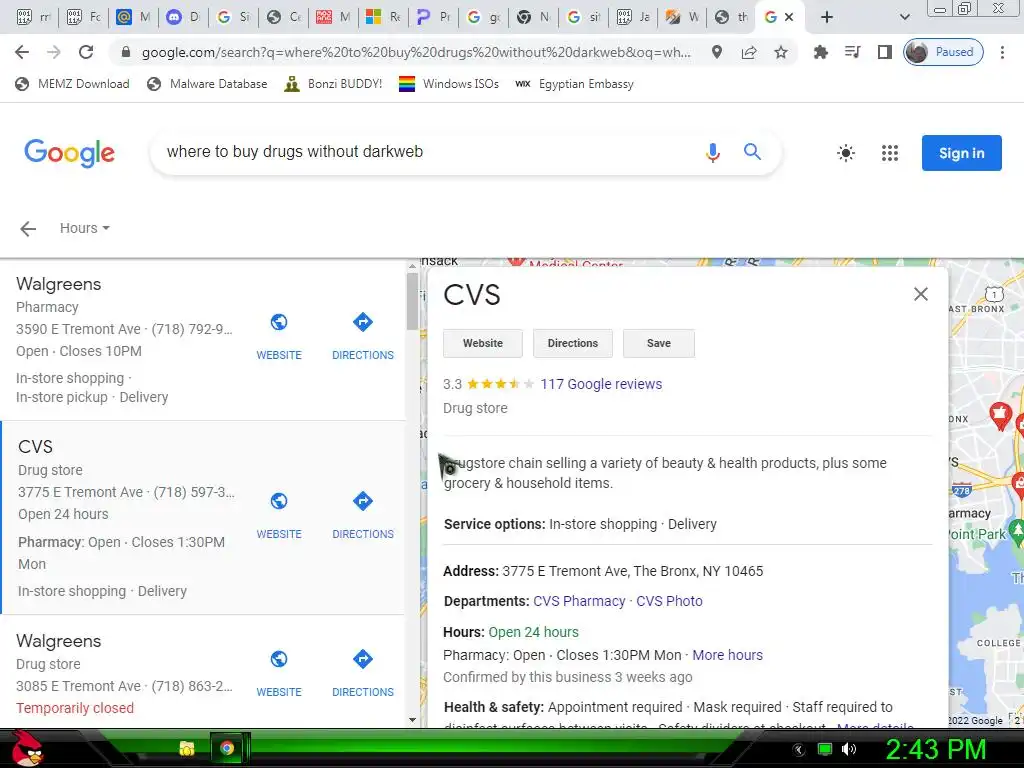The height and width of the screenshot is (768, 1024).
Task: Open a new browser tab with plus
Action: click(827, 18)
